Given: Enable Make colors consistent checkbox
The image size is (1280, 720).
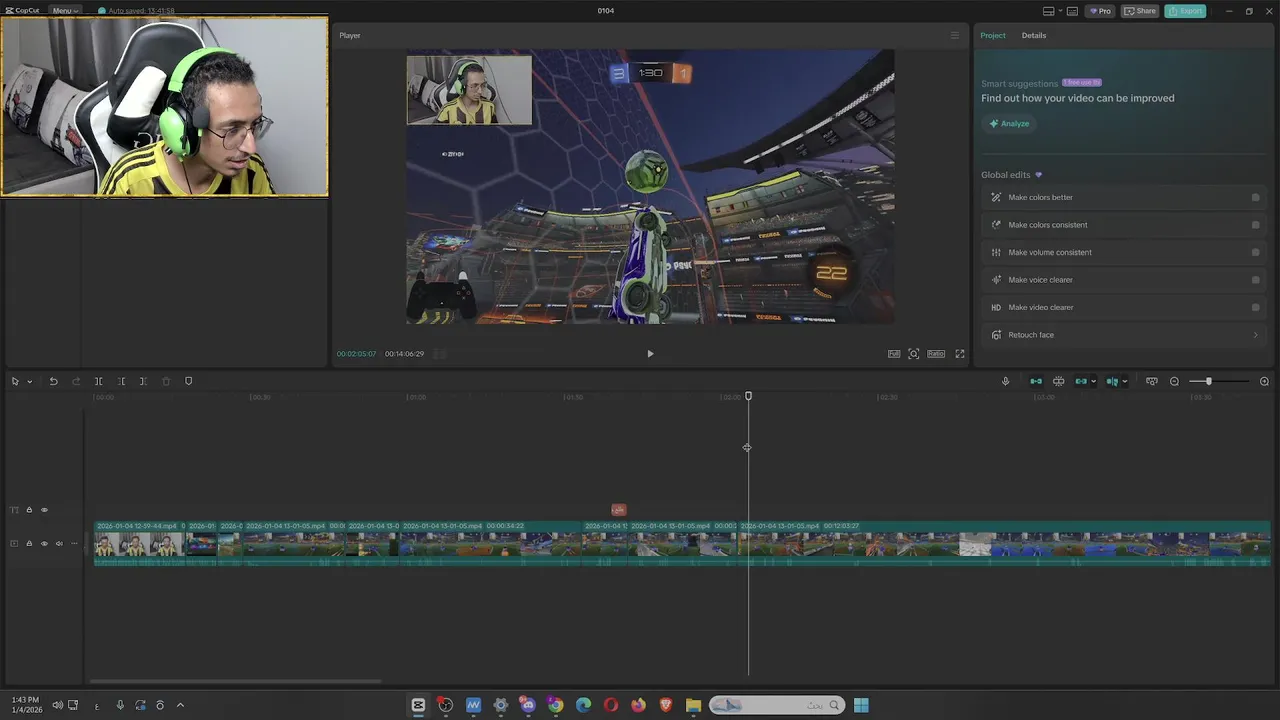Looking at the screenshot, I should click(1256, 225).
